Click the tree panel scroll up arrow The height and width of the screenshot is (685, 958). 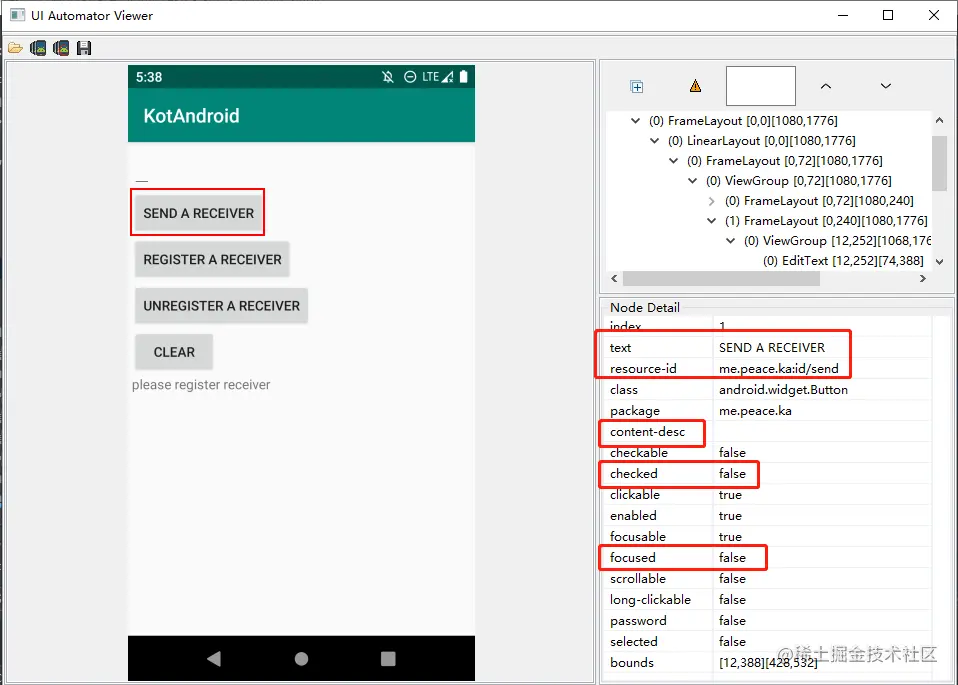coord(939,120)
